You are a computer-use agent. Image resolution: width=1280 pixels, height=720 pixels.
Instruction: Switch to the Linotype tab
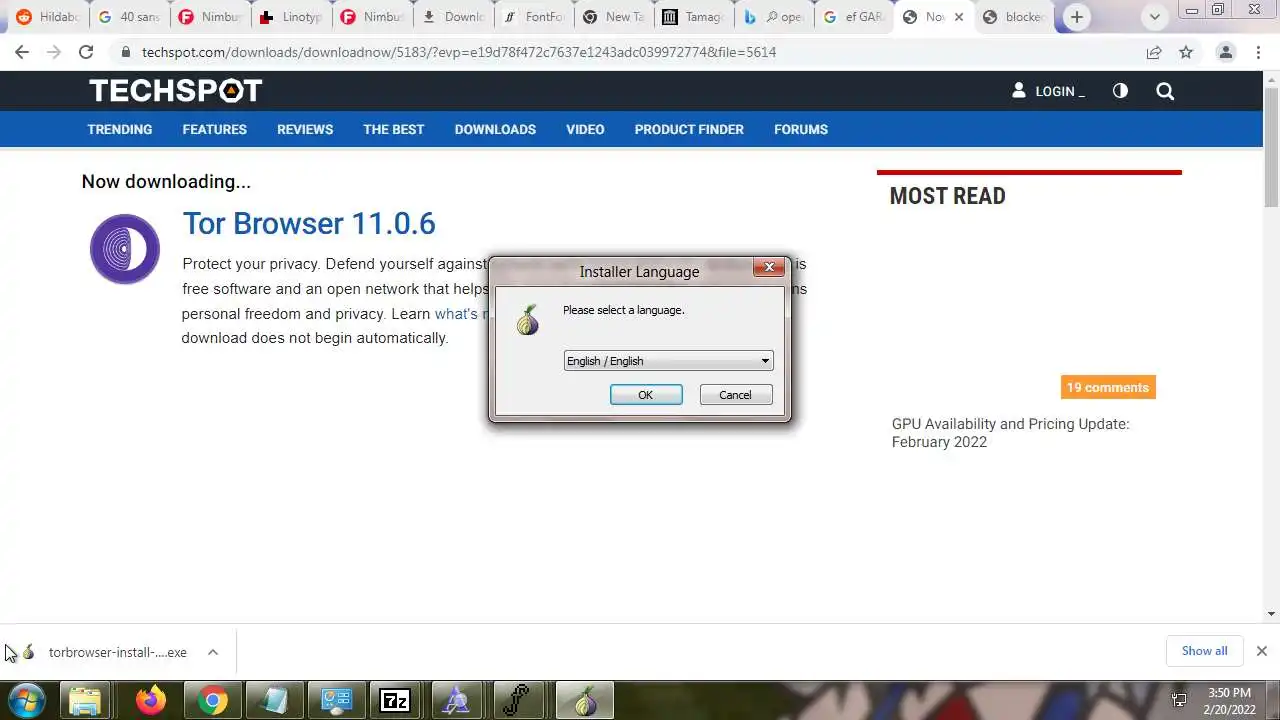point(291,17)
